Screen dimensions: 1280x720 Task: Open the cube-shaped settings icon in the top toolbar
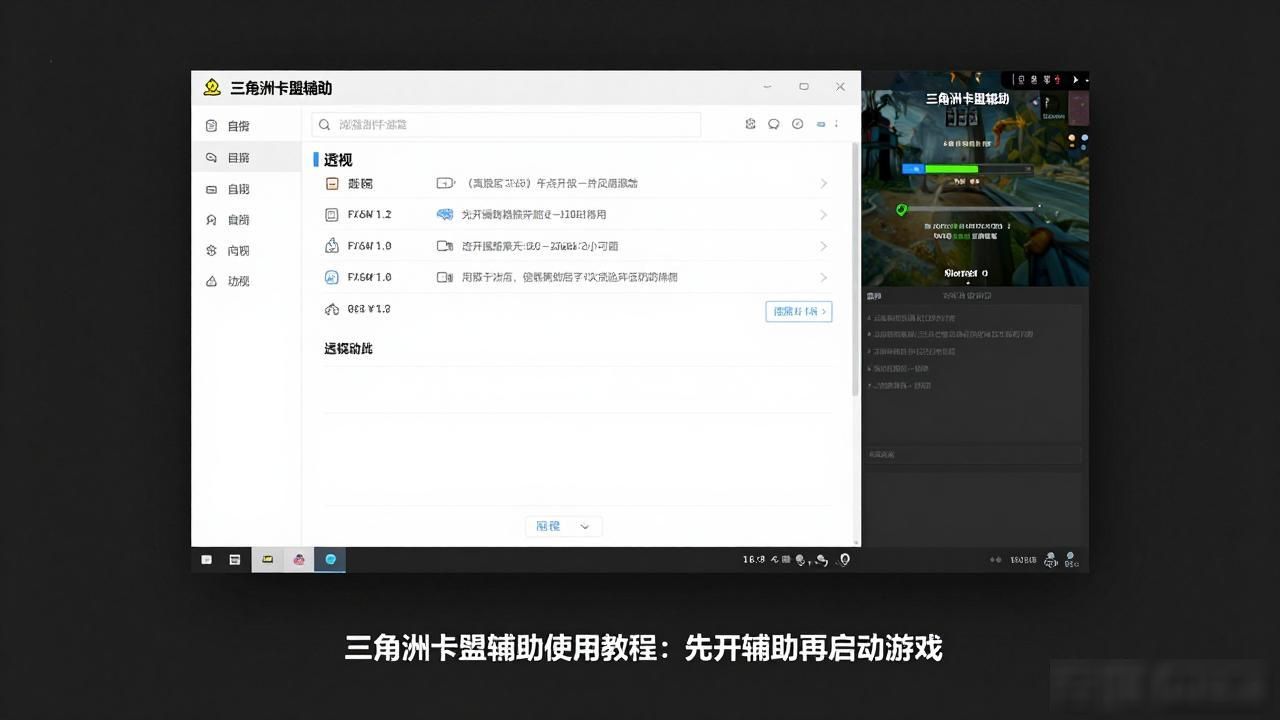tap(751, 124)
